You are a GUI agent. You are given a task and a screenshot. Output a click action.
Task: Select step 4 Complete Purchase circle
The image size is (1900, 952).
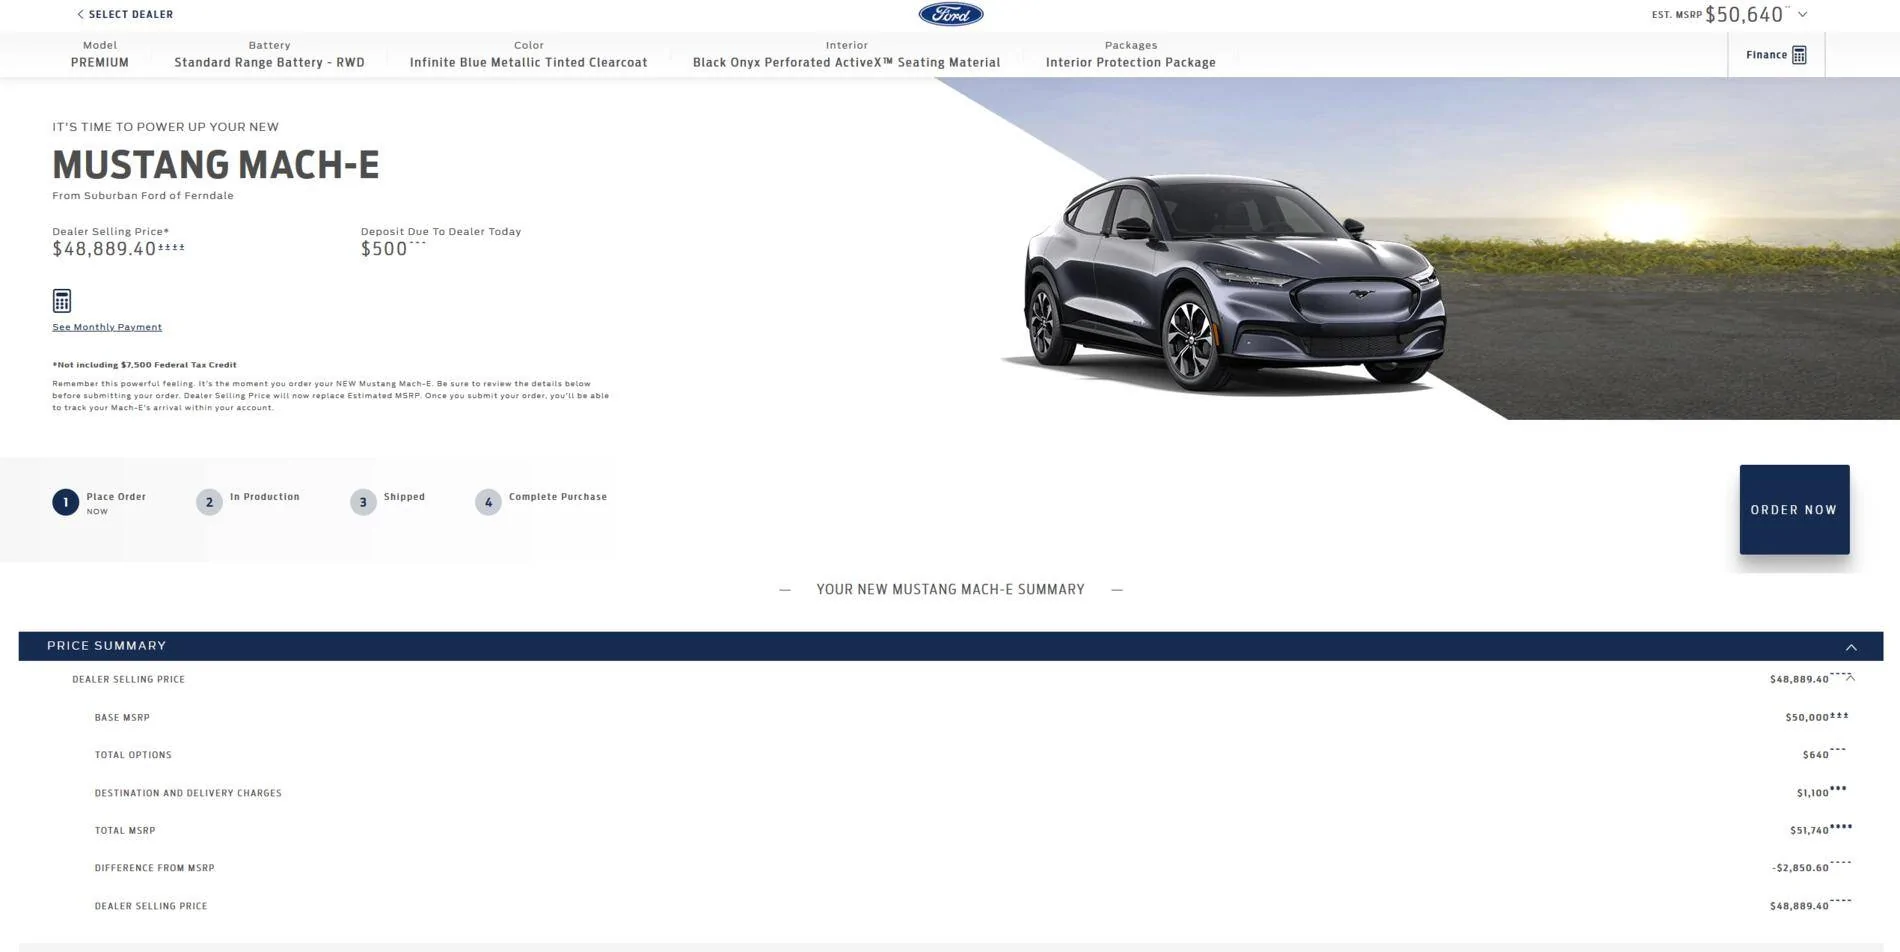tap(488, 502)
